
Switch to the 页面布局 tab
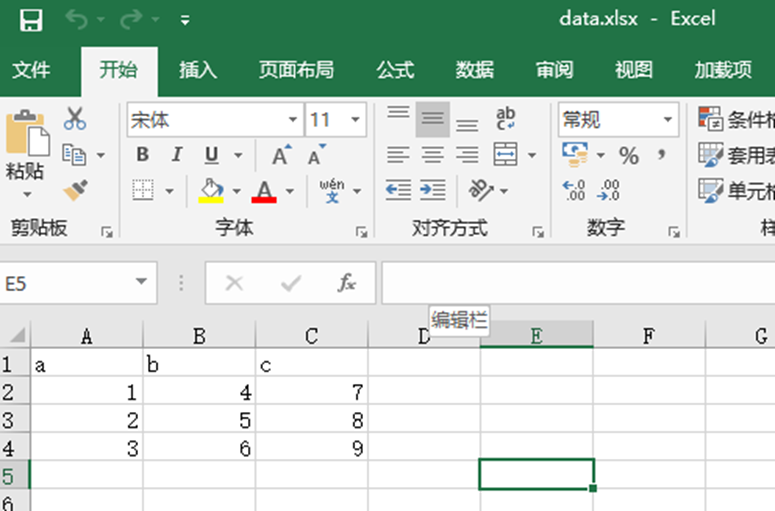tap(296, 70)
